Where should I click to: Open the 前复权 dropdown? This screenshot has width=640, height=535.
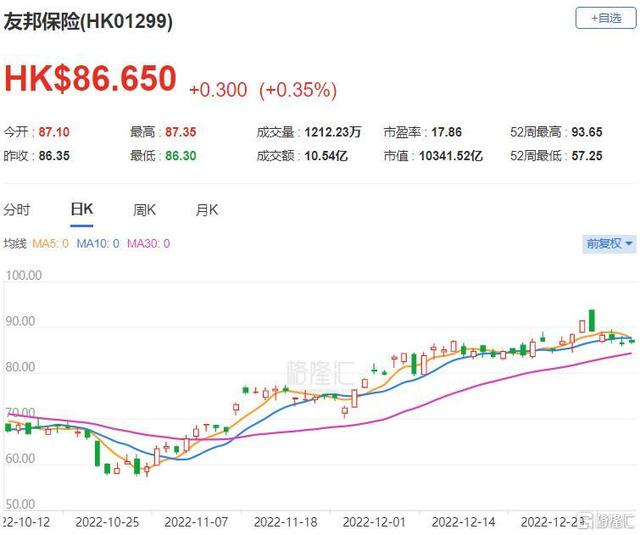609,244
